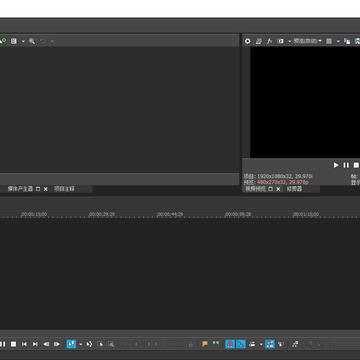
Task: Click the 00:00:44;29 ruler mark
Action: tap(170, 214)
